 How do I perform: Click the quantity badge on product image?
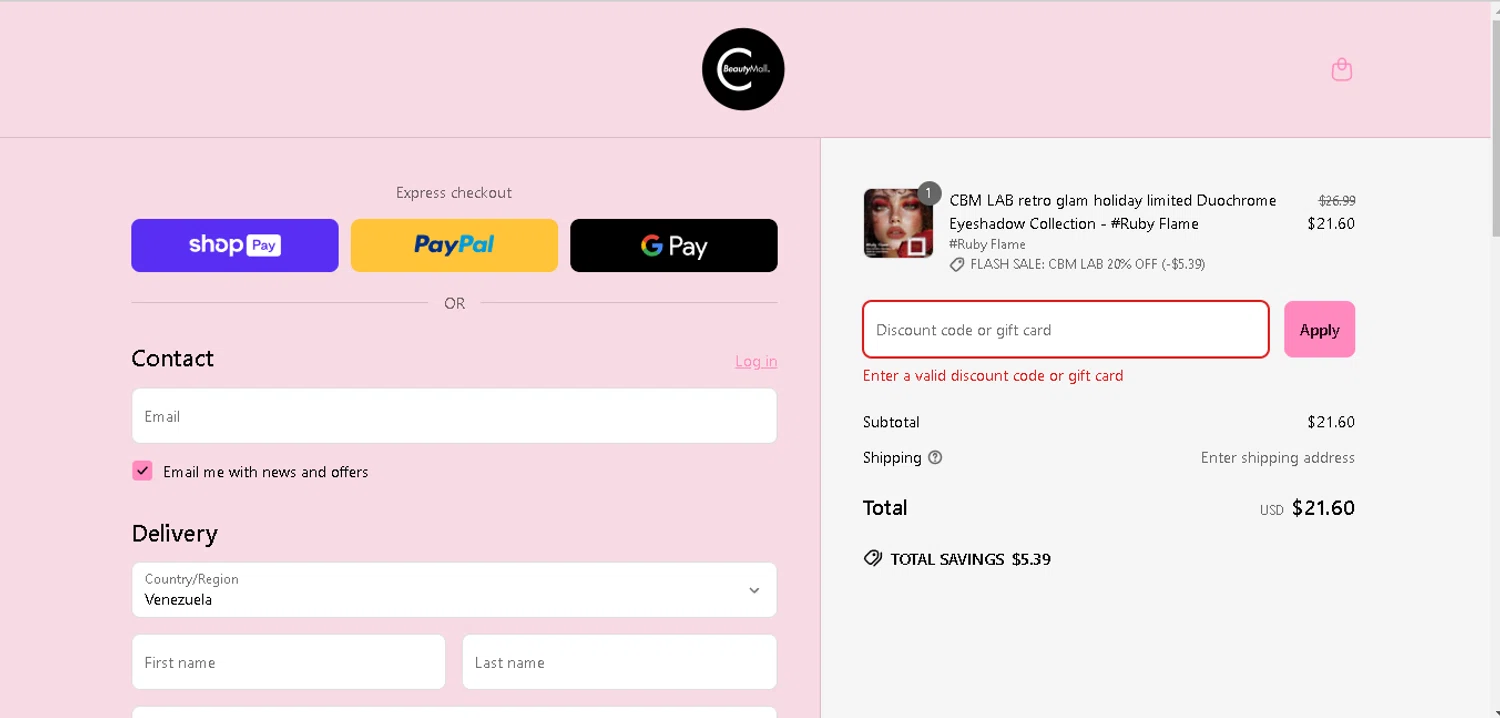[x=929, y=193]
